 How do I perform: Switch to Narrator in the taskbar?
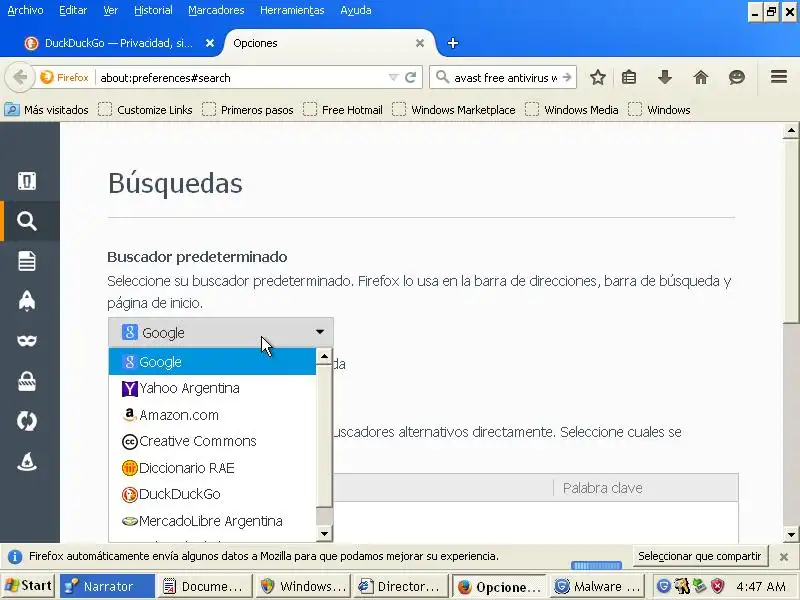click(x=107, y=586)
